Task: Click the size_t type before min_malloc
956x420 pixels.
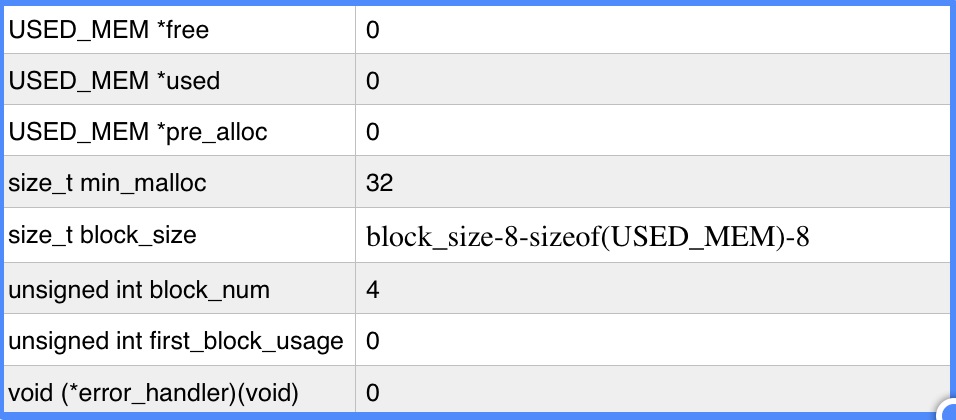Action: tap(37, 184)
